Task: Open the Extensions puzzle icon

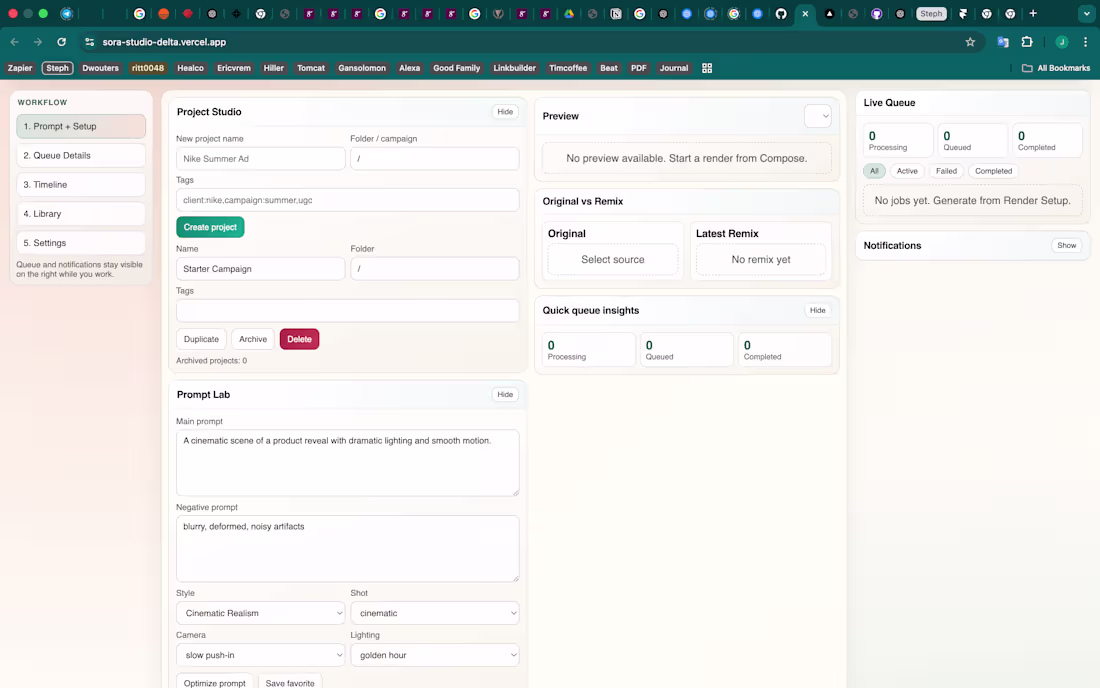Action: click(1027, 42)
